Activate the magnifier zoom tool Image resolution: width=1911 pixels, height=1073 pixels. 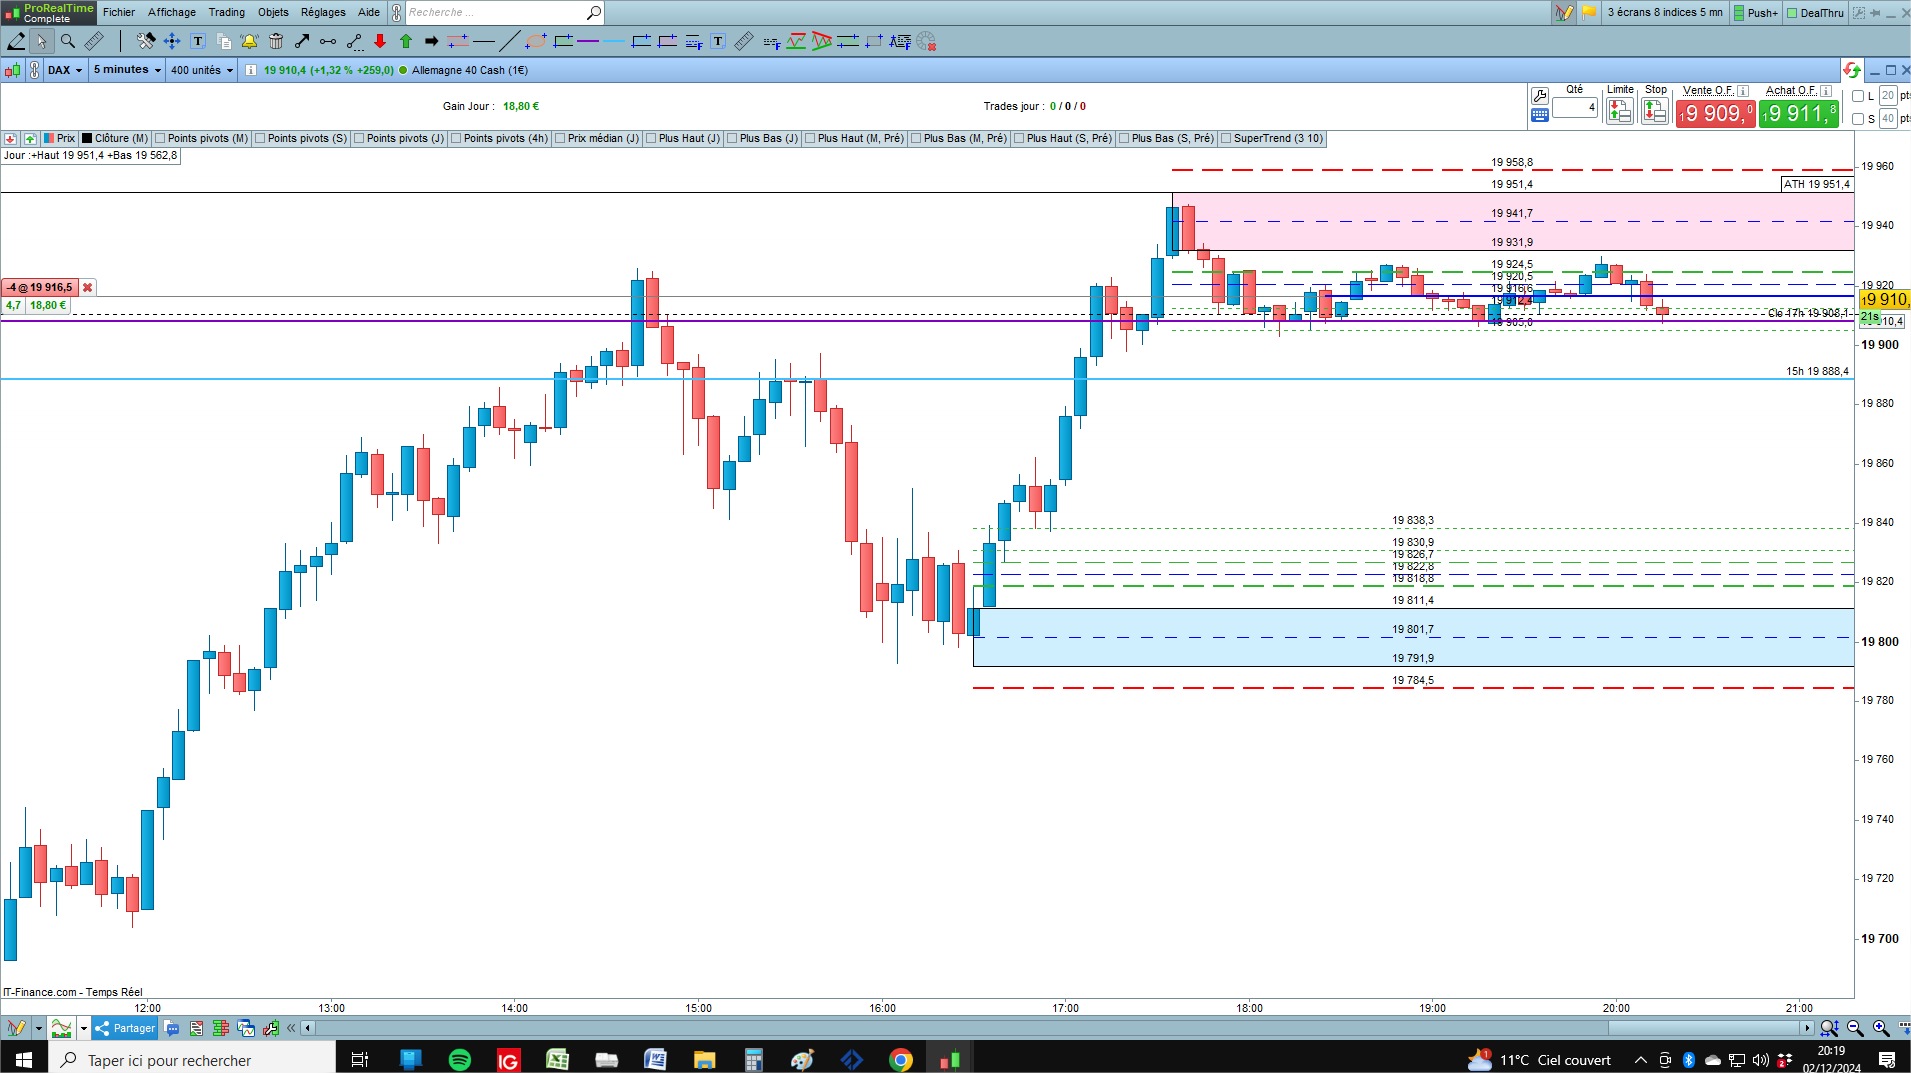(67, 41)
